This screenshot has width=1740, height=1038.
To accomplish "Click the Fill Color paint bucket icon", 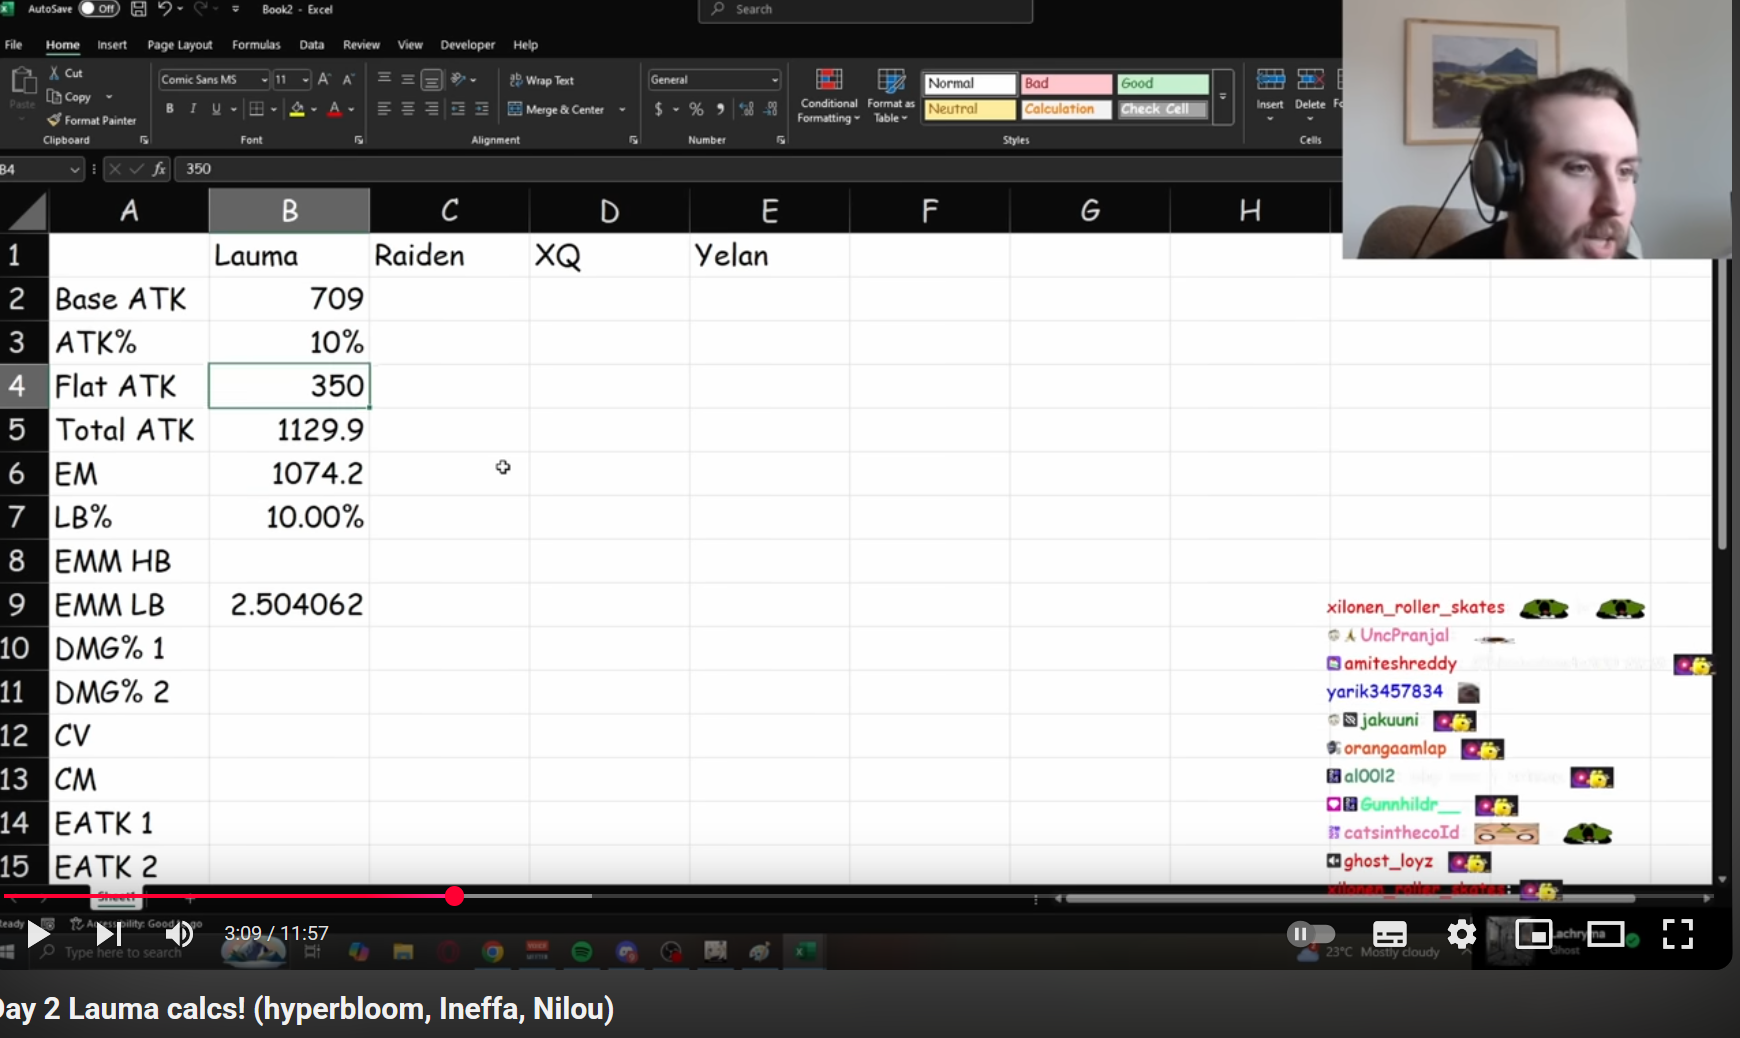I will (x=297, y=109).
